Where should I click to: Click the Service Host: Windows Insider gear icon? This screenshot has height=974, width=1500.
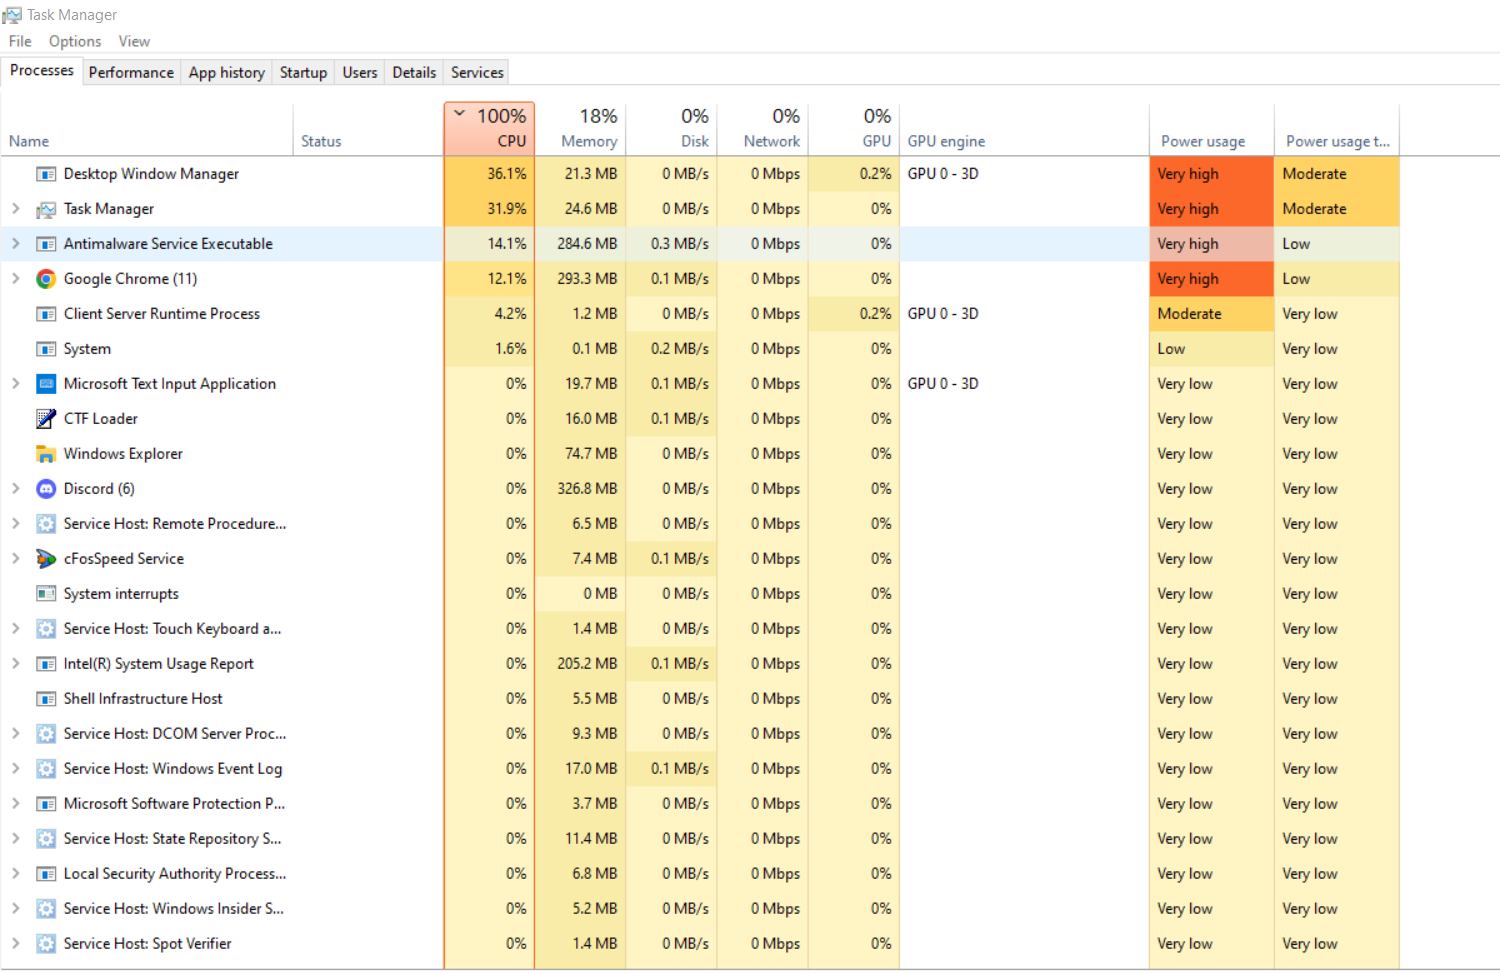[46, 909]
